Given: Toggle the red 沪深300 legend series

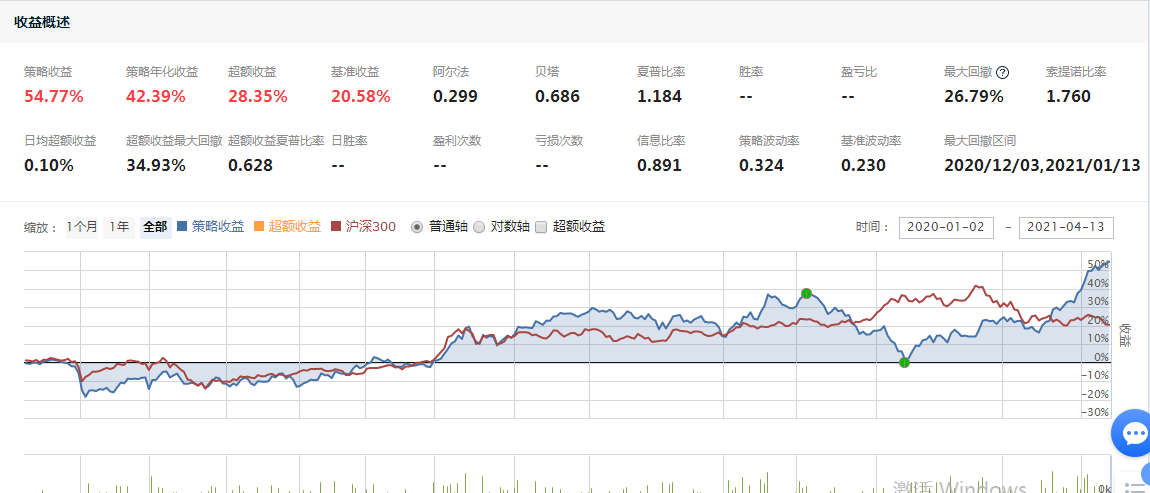Looking at the screenshot, I should (364, 227).
